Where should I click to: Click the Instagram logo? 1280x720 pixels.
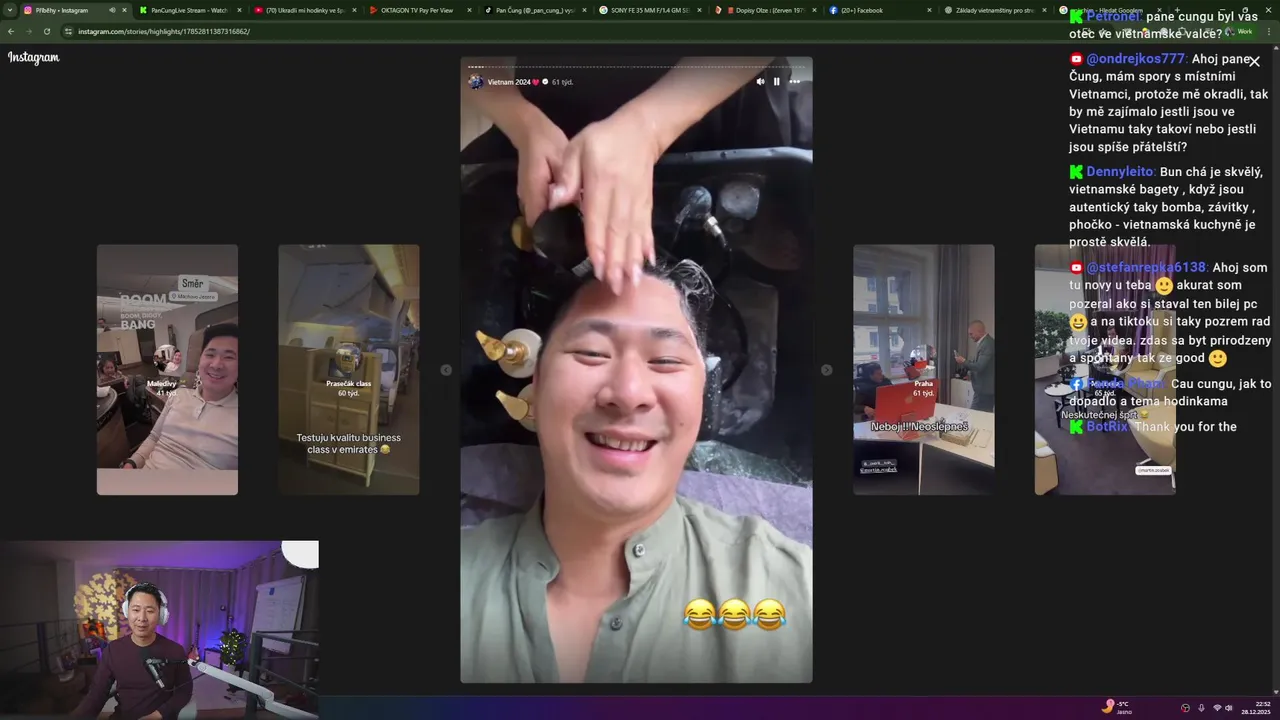tap(34, 58)
